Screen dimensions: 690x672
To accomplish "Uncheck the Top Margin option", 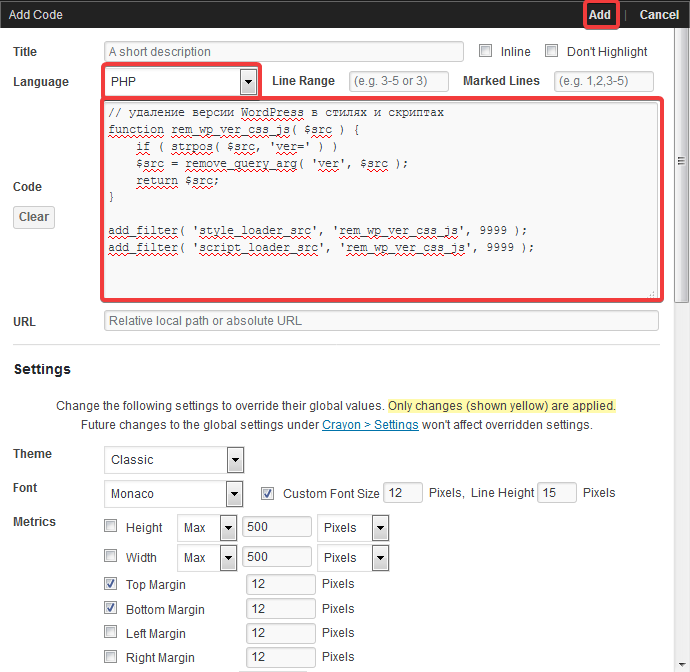I will click(x=110, y=584).
